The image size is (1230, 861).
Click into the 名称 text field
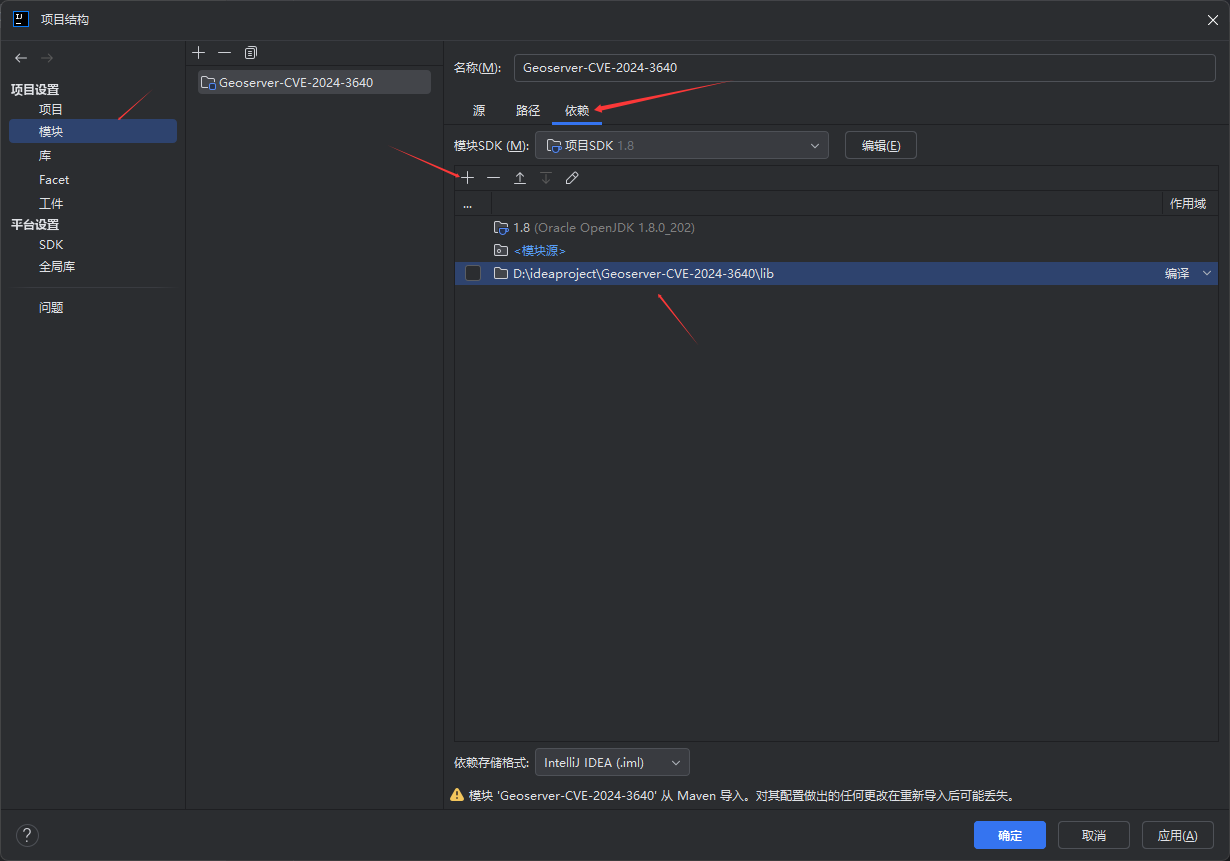(864, 68)
